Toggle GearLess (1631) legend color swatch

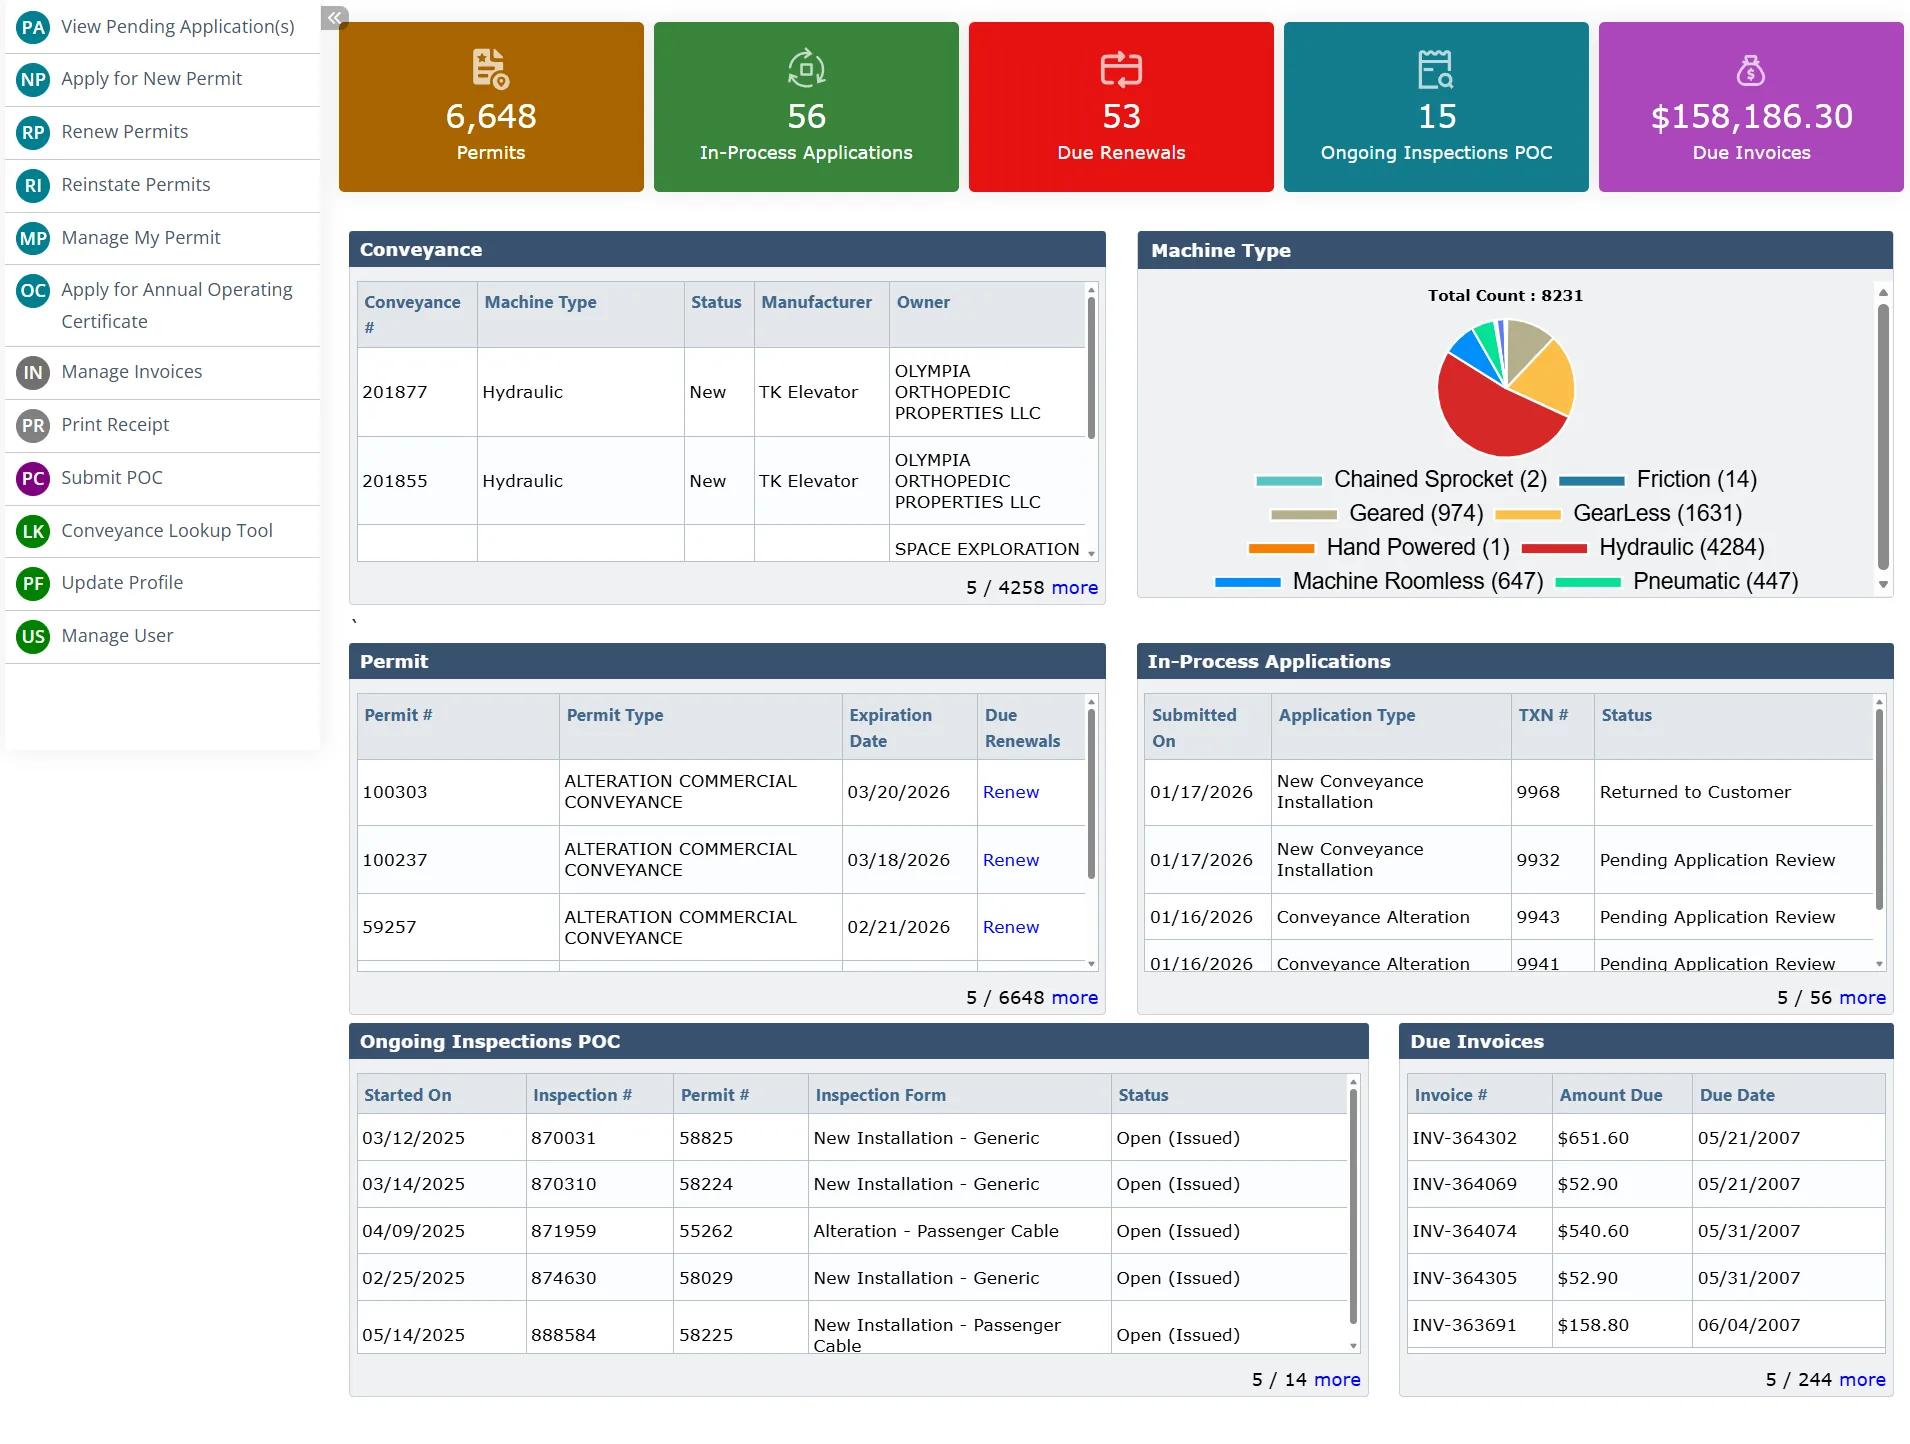click(x=1528, y=514)
